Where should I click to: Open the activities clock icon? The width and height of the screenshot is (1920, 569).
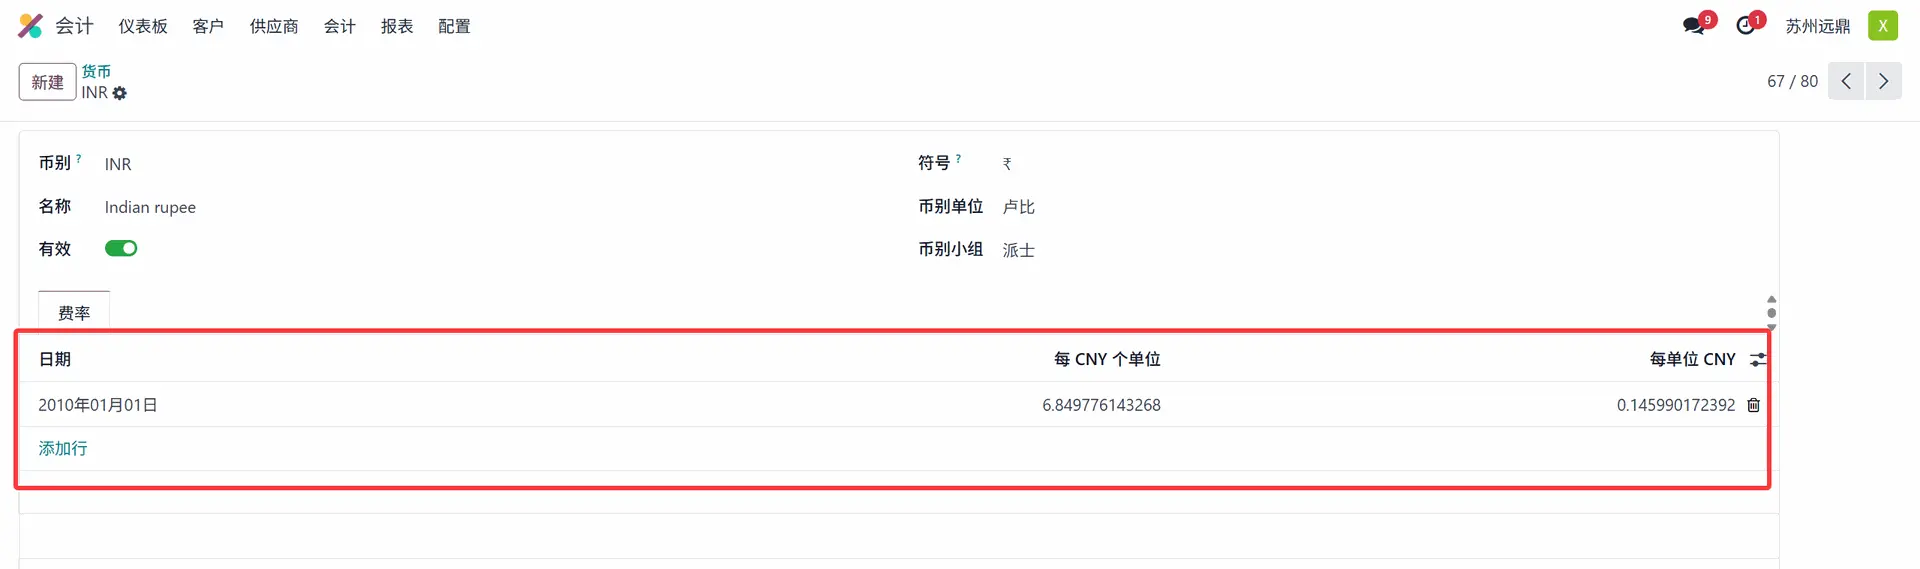pos(1746,26)
